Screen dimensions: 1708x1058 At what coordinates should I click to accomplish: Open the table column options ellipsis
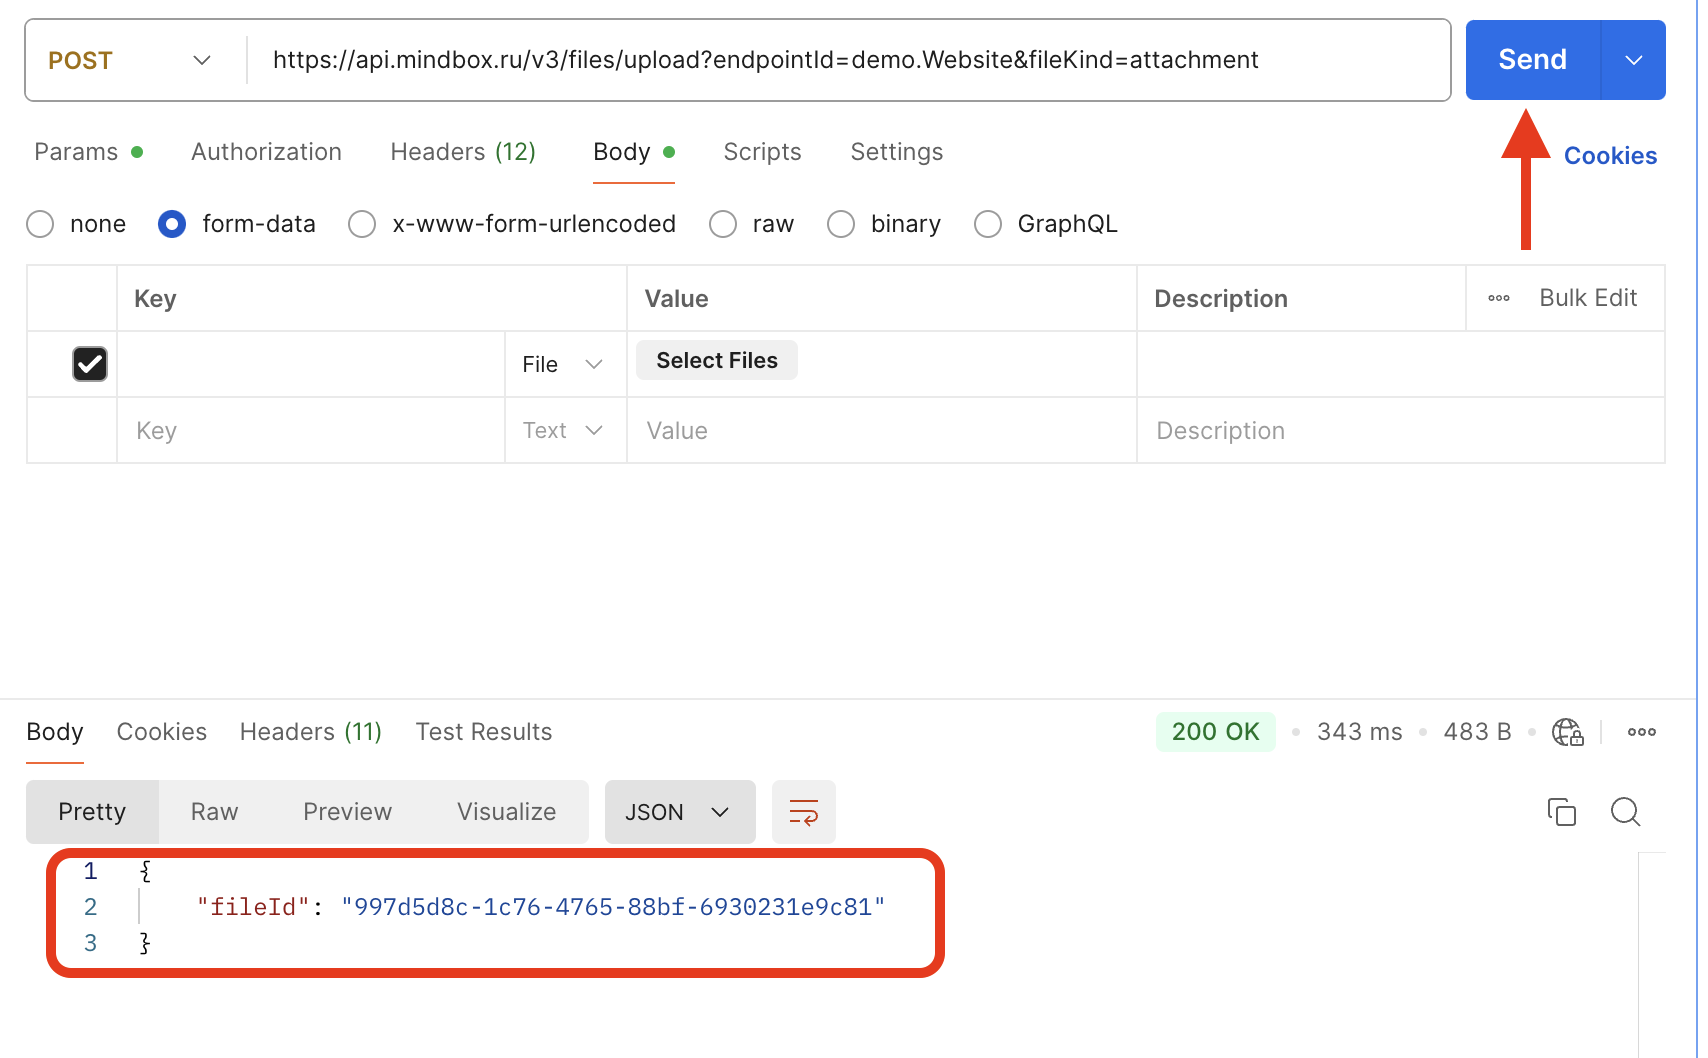point(1499,298)
